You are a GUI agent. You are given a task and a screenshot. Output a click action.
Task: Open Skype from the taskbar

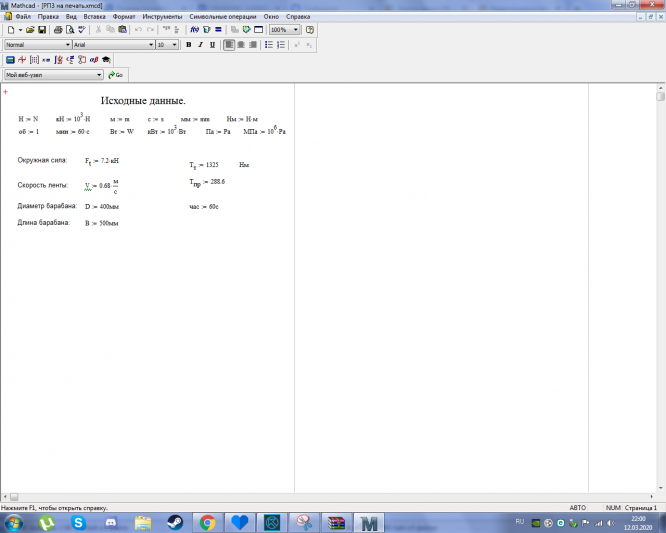tap(79, 522)
